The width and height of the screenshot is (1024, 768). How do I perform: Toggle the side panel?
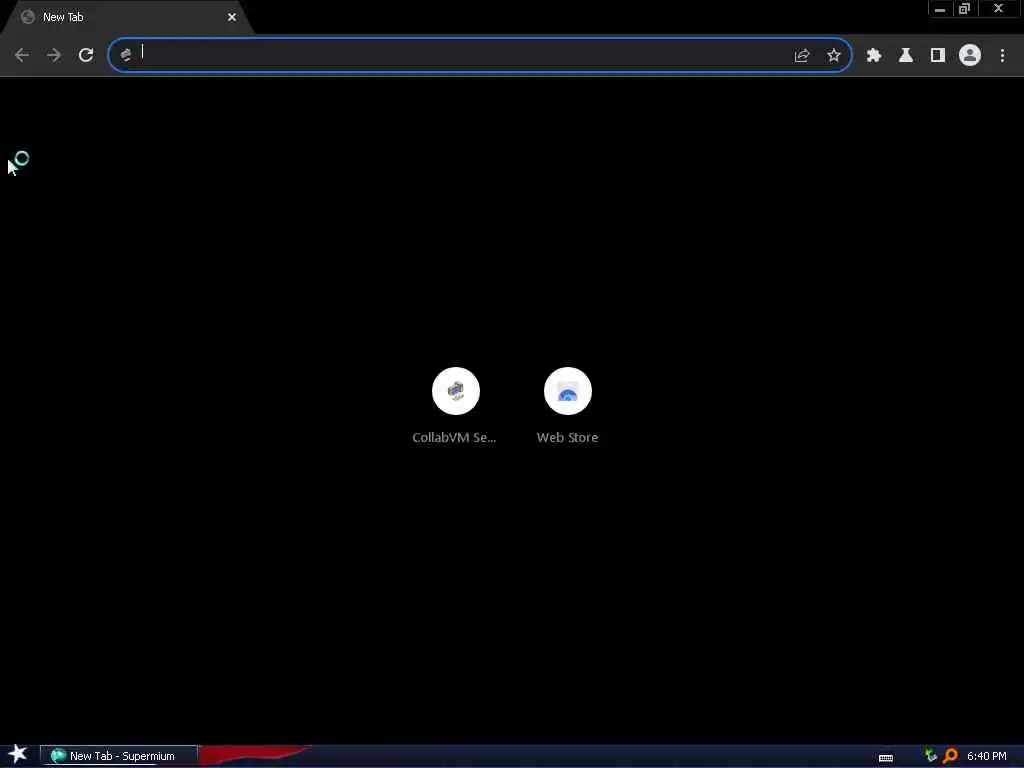[938, 56]
